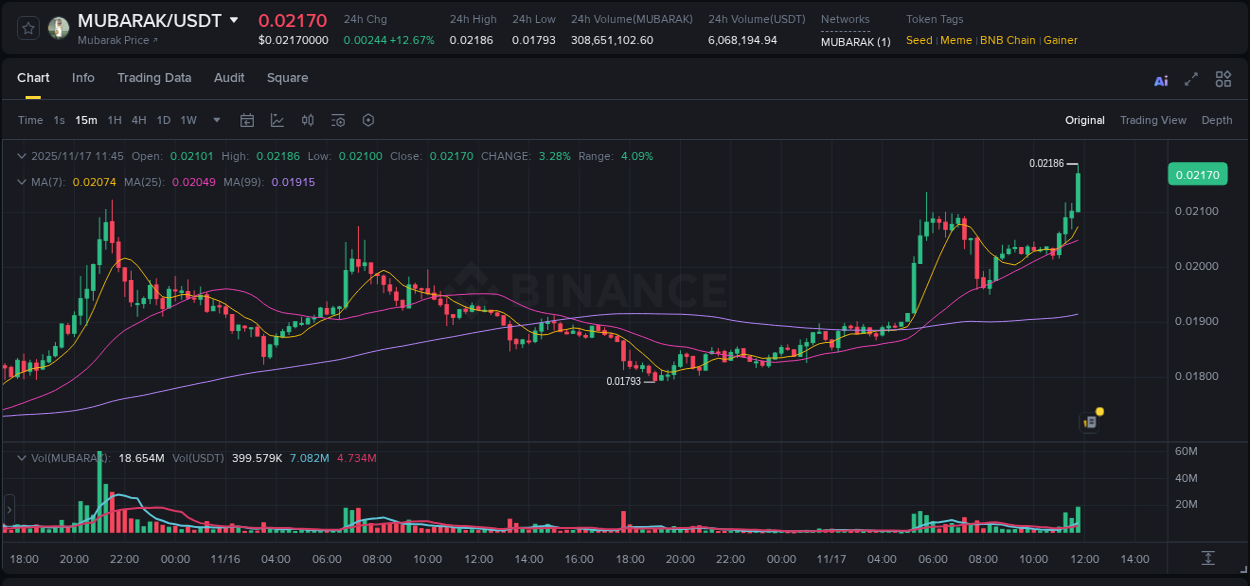
Task: Expand chart to fullscreen with diagonal arrows icon
Action: tap(1191, 79)
